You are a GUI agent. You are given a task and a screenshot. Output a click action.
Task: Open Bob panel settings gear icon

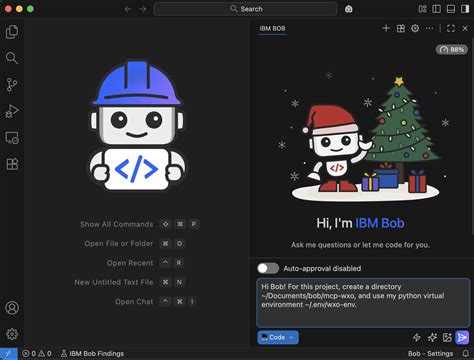point(415,28)
